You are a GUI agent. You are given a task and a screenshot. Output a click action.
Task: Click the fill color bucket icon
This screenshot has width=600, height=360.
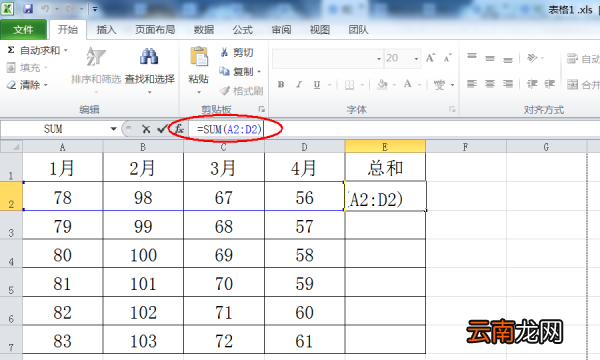(382, 85)
